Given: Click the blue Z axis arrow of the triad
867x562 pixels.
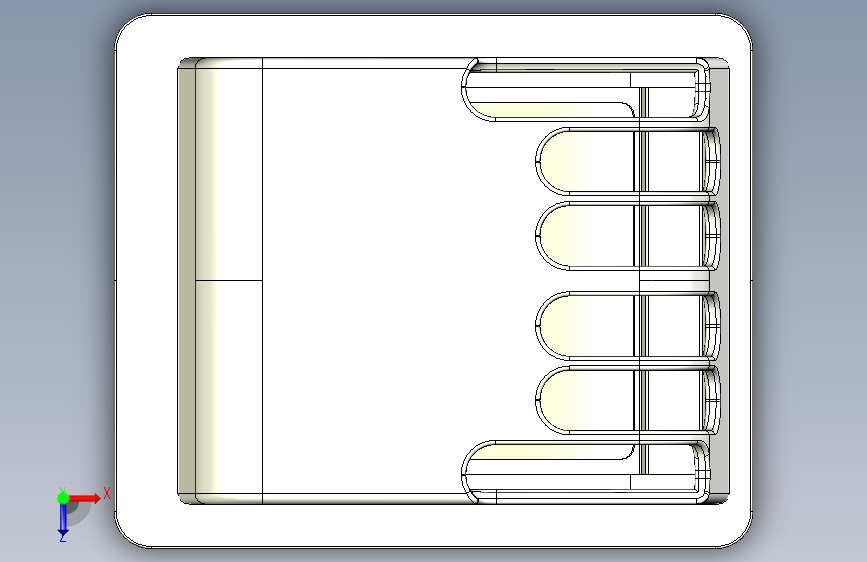Looking at the screenshot, I should (x=63, y=520).
